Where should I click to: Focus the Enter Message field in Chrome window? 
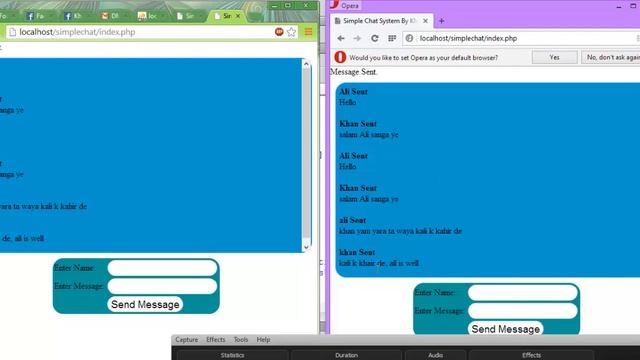pos(162,286)
